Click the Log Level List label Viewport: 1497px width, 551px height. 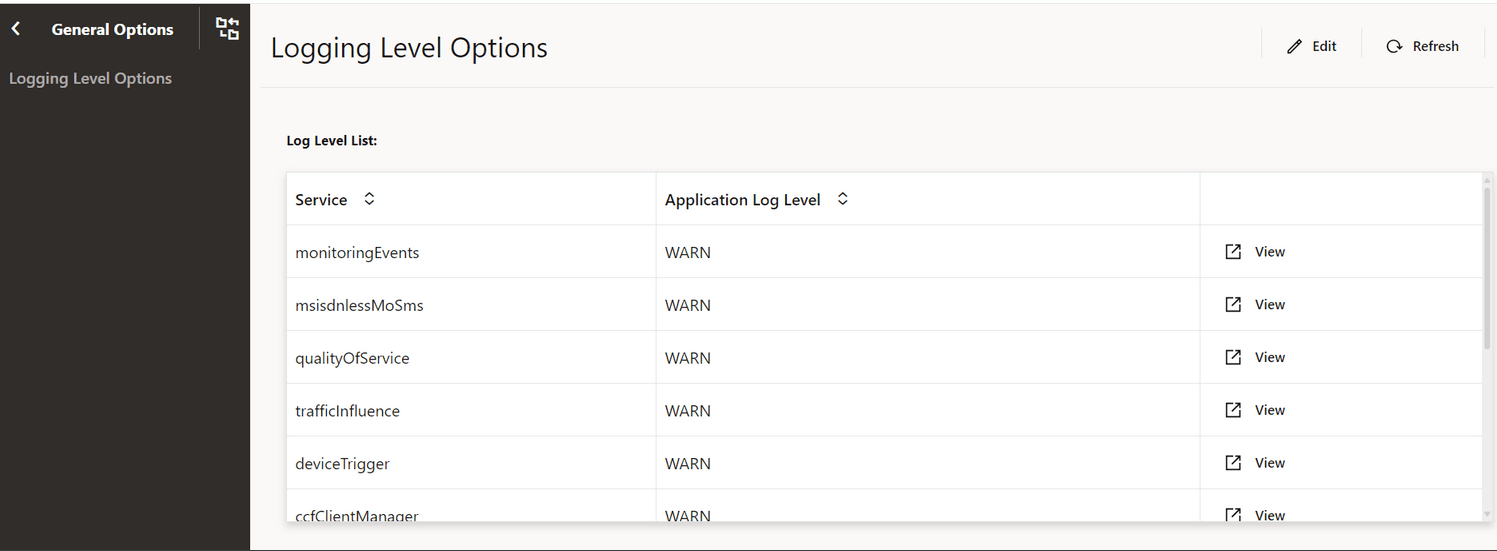tap(332, 141)
